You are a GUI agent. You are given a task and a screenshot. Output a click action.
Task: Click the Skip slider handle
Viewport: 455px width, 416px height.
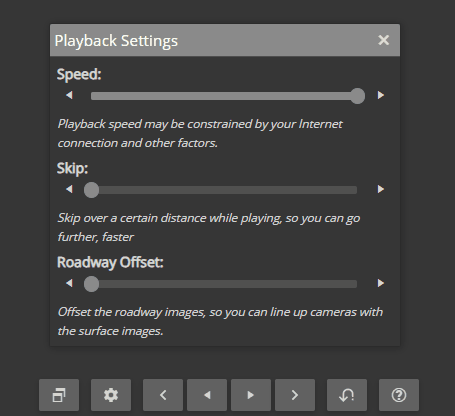[91, 190]
